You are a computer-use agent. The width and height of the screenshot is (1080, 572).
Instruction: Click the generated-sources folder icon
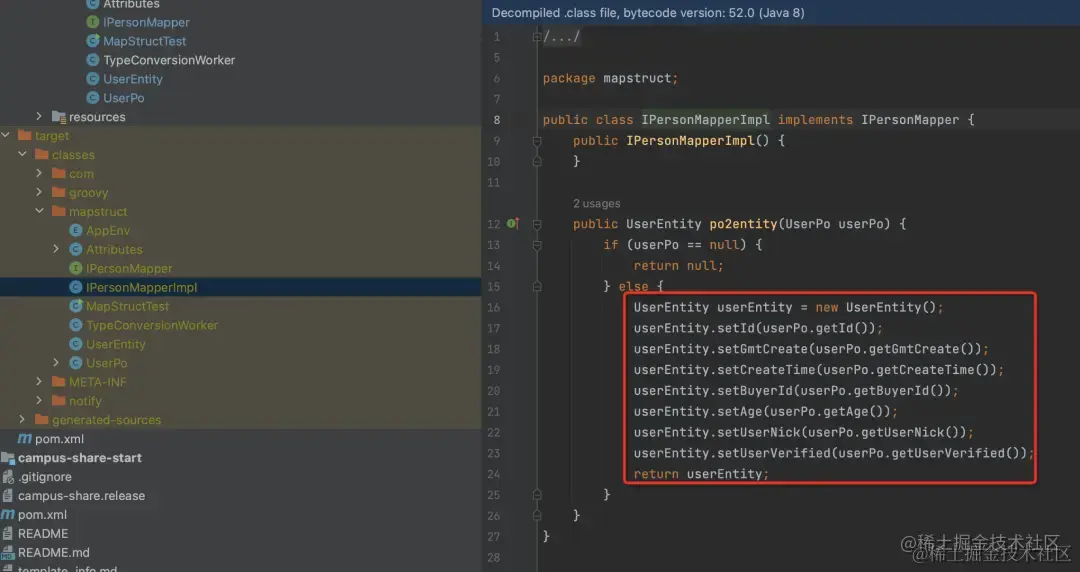coord(41,420)
